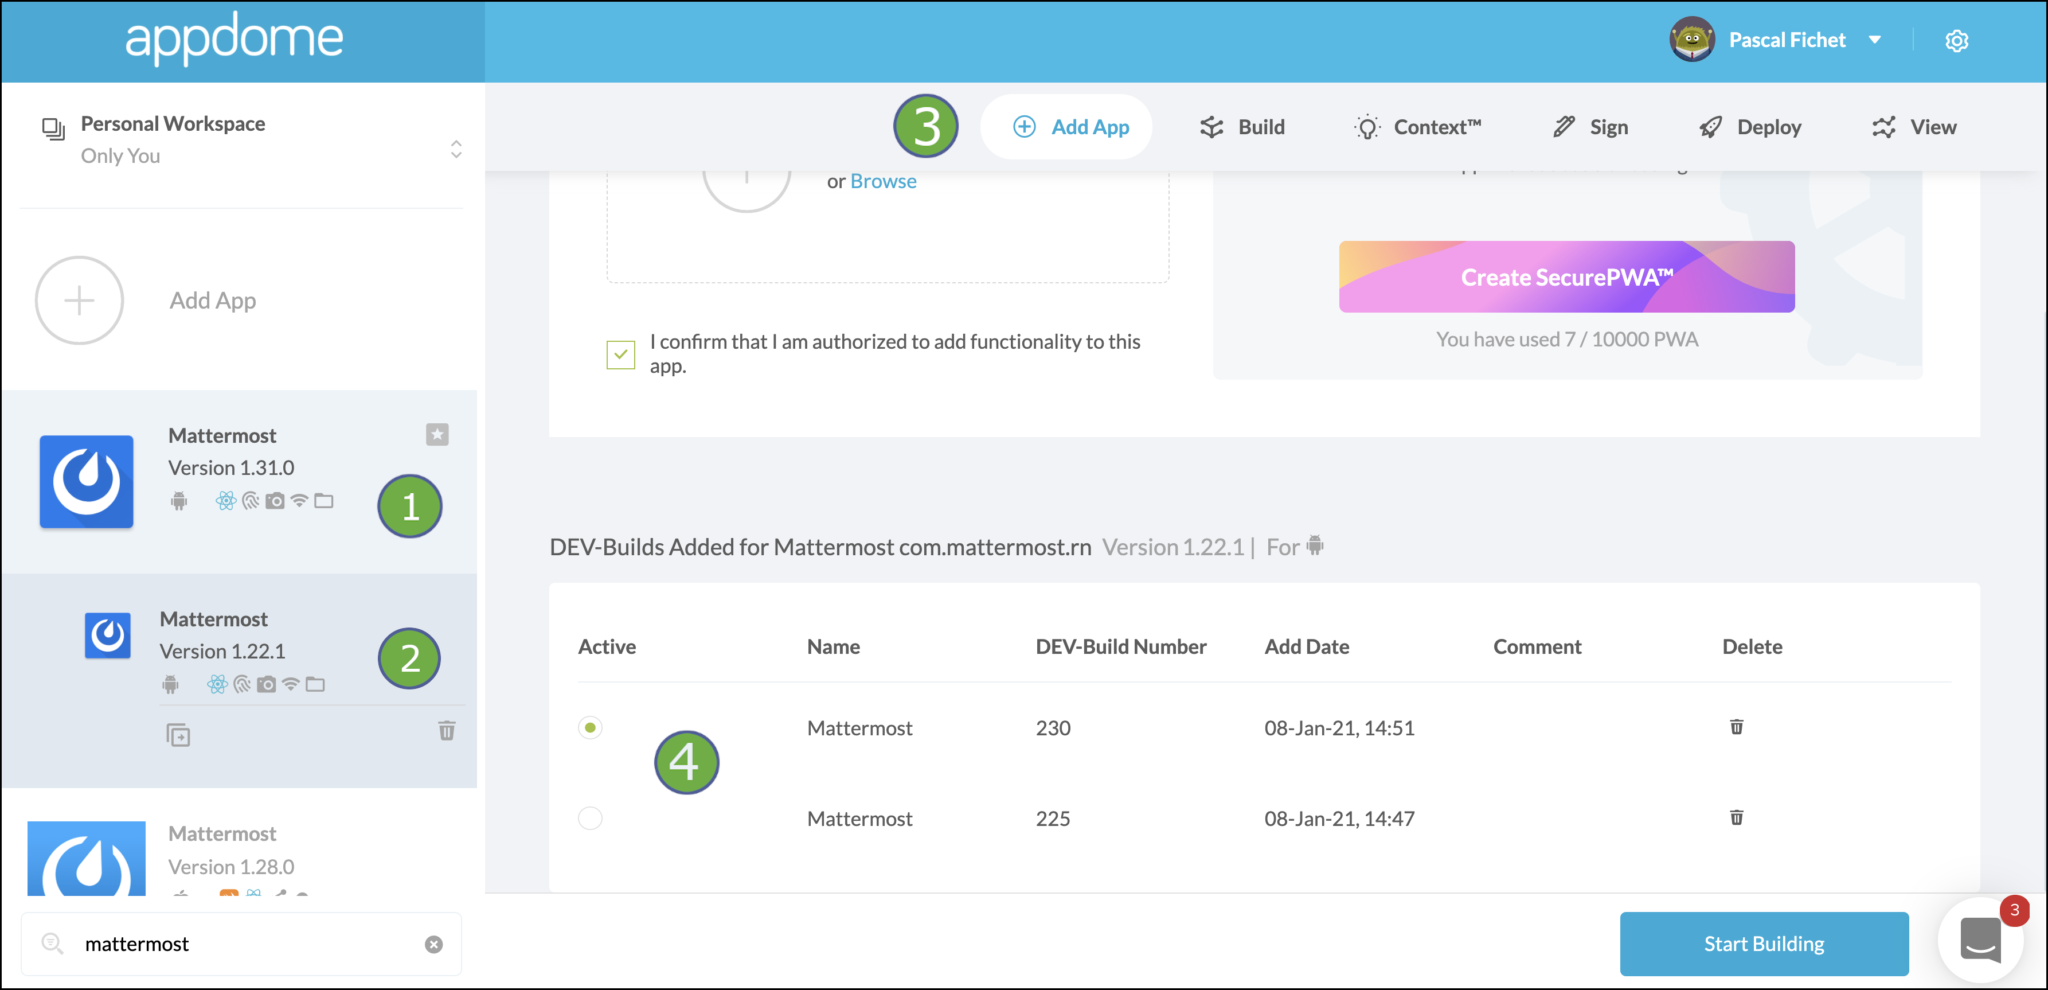The width and height of the screenshot is (2048, 990).
Task: Click the Browse link
Action: pyautogui.click(x=883, y=181)
